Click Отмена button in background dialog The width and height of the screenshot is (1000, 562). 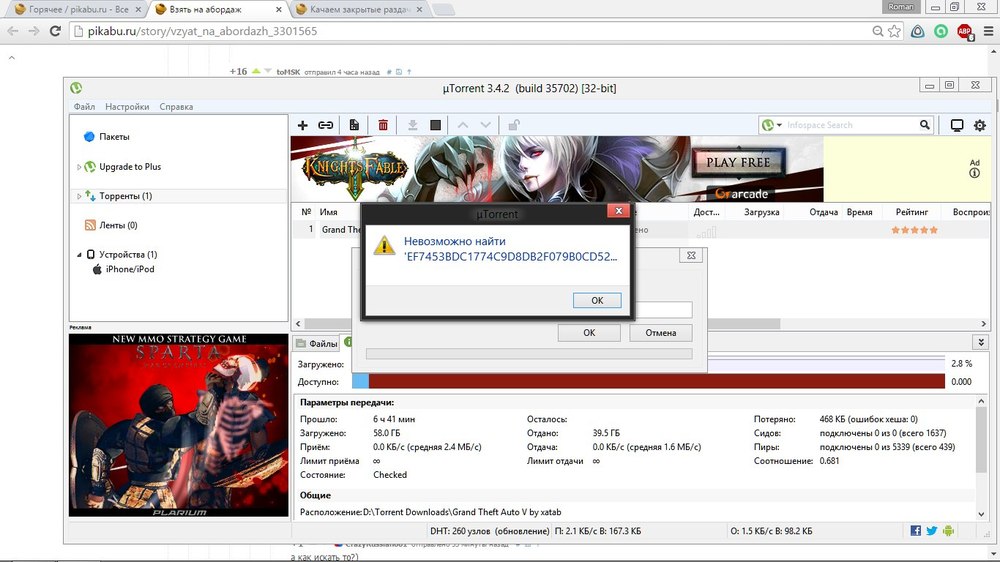(x=660, y=332)
